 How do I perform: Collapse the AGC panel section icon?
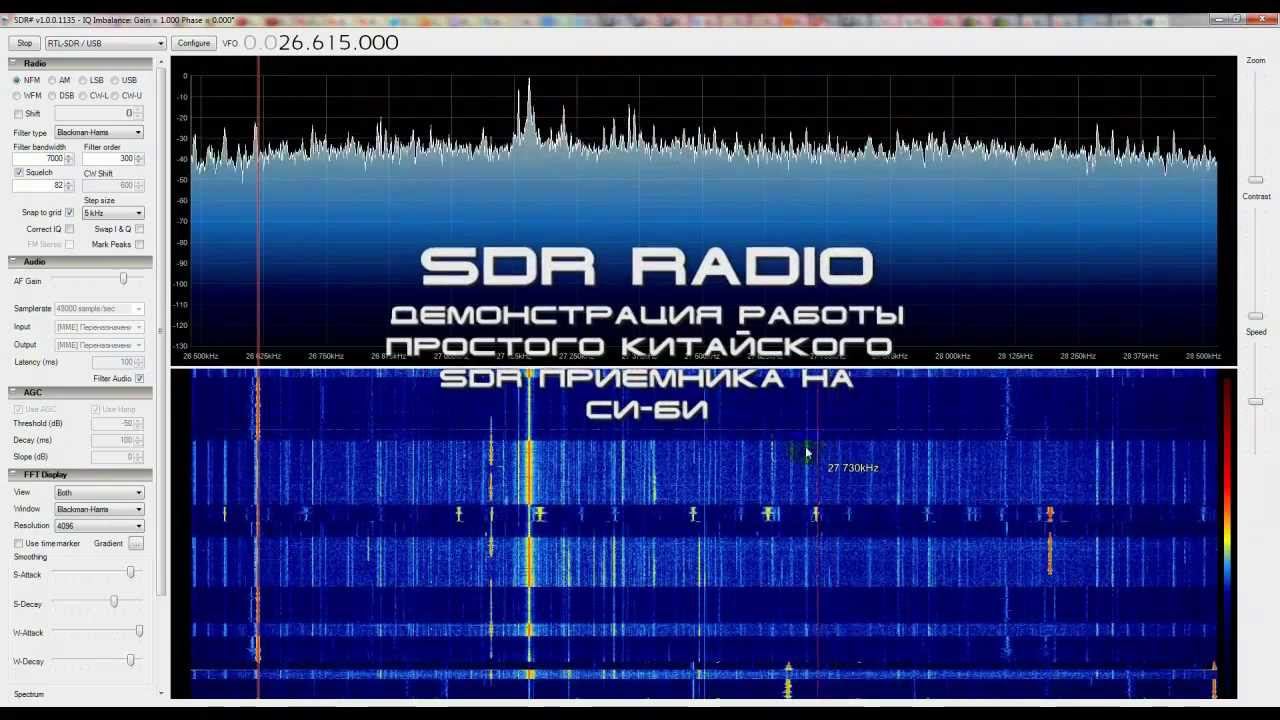point(15,392)
